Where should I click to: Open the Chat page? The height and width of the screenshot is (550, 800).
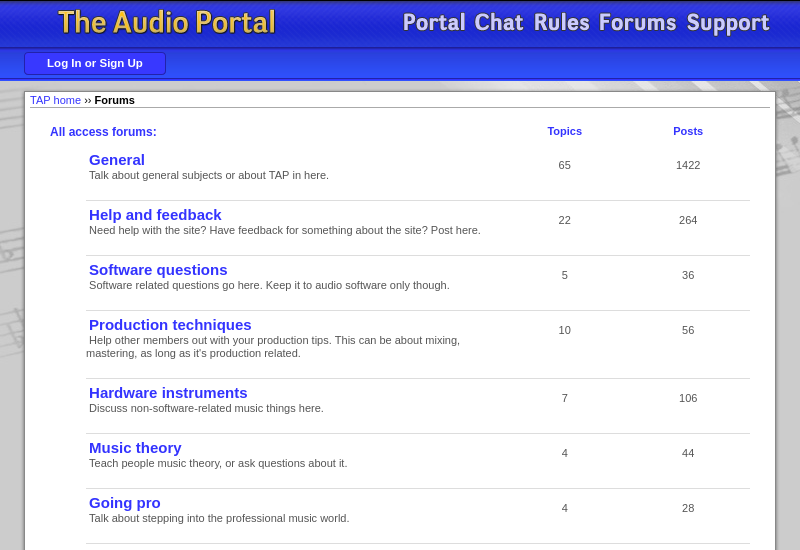[498, 23]
